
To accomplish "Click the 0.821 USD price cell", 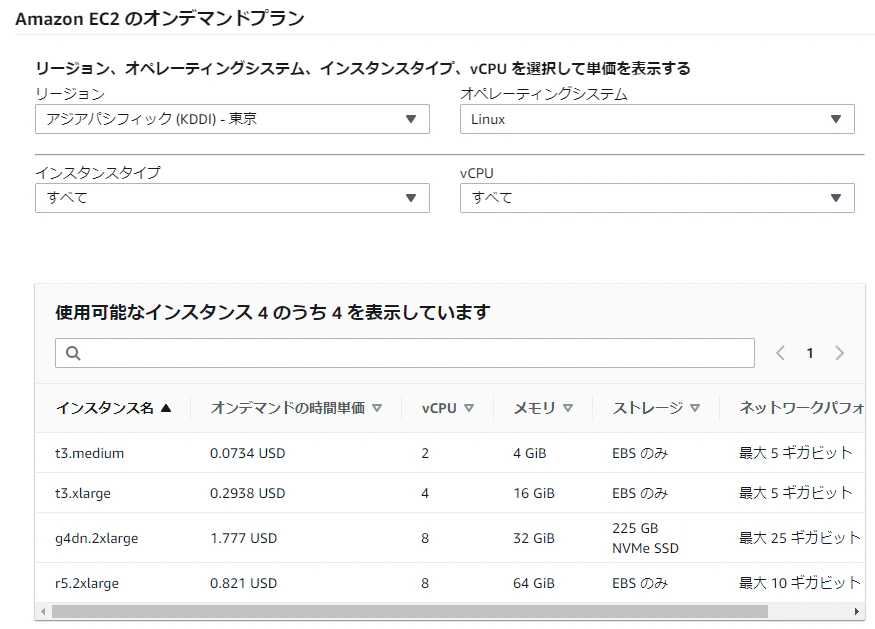I will tap(243, 583).
